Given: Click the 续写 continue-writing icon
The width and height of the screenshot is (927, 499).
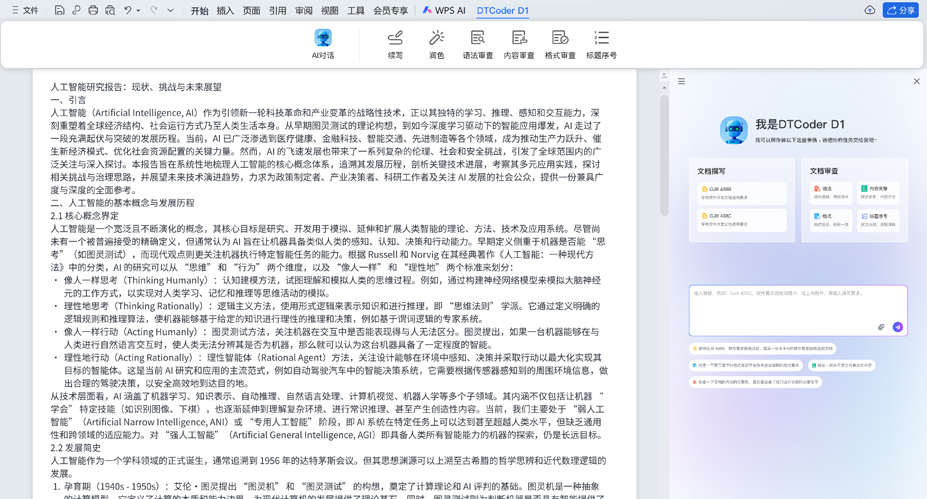Looking at the screenshot, I should [x=395, y=43].
